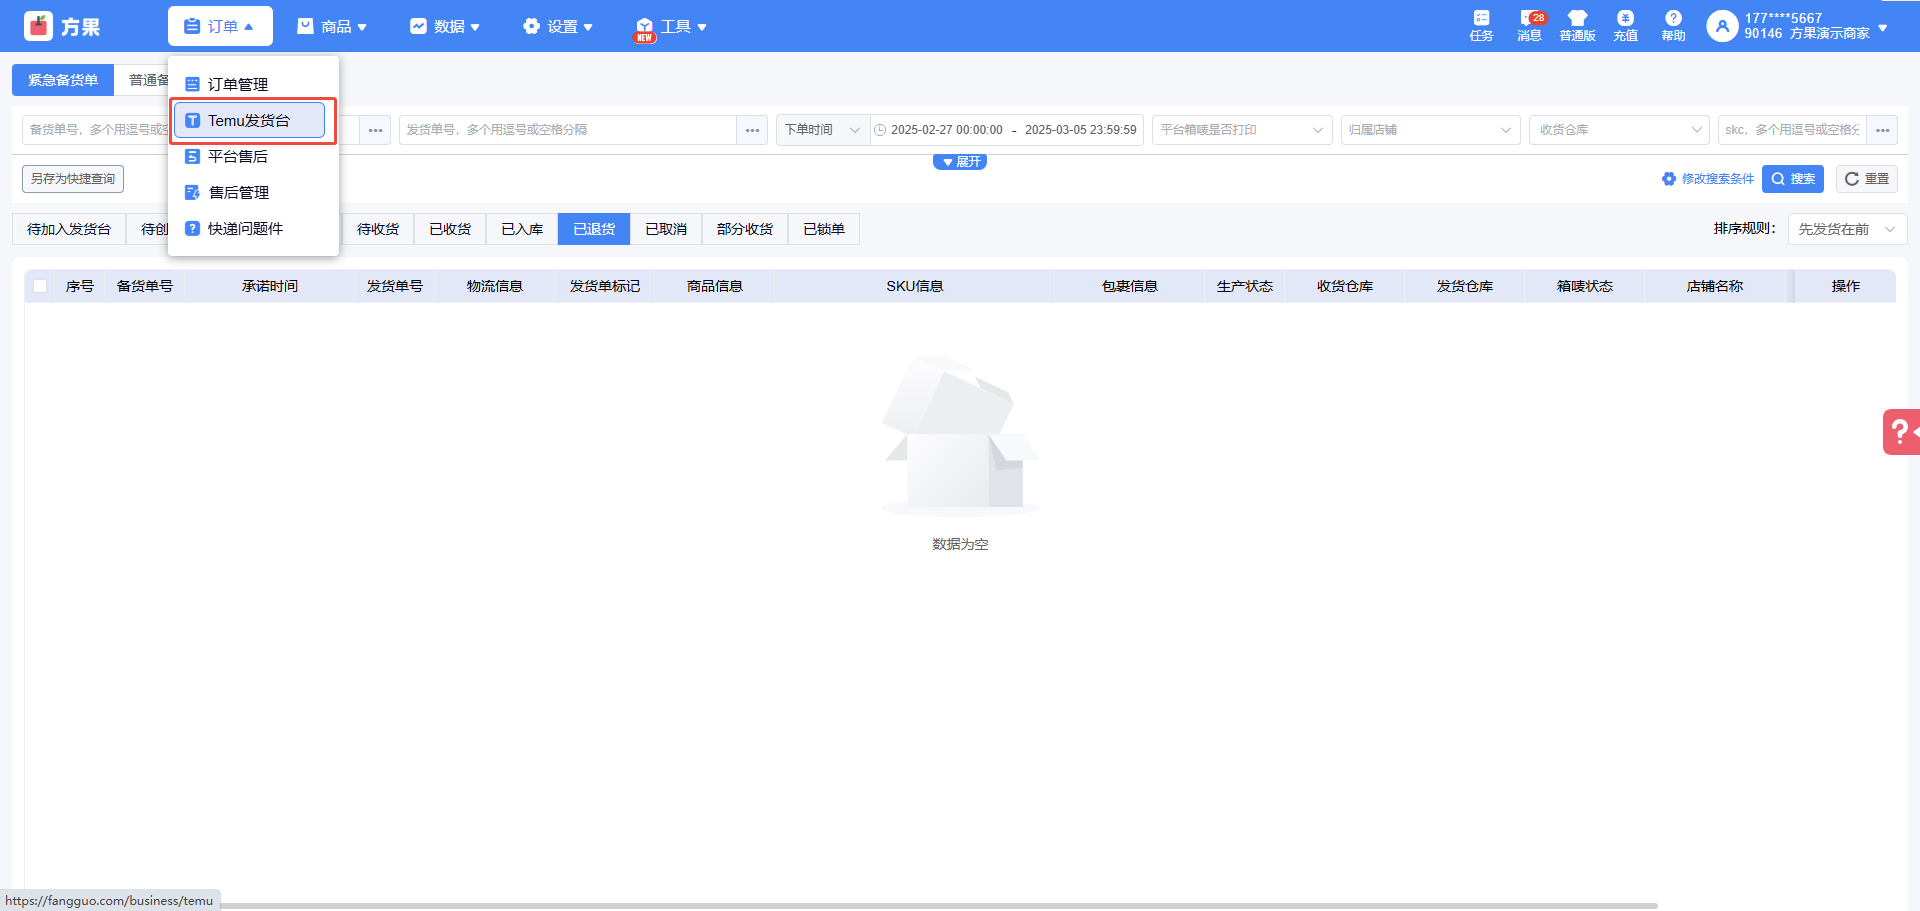1920x911 pixels.
Task: Click the 发货单号 input field
Action: (568, 130)
